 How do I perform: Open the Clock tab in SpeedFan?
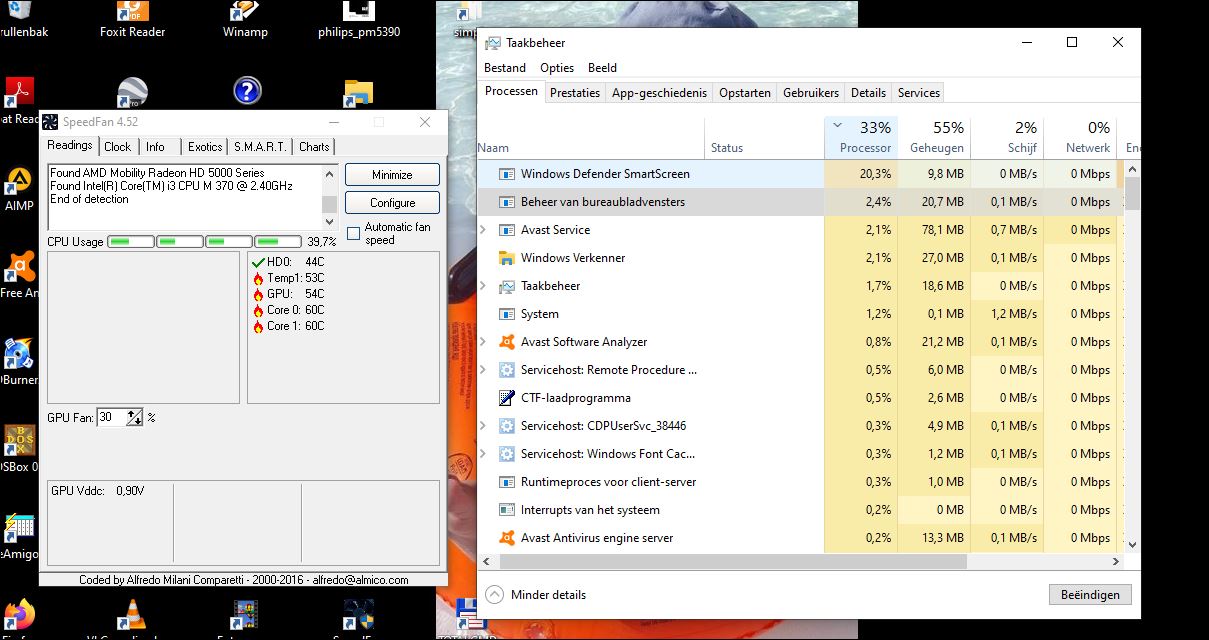118,147
